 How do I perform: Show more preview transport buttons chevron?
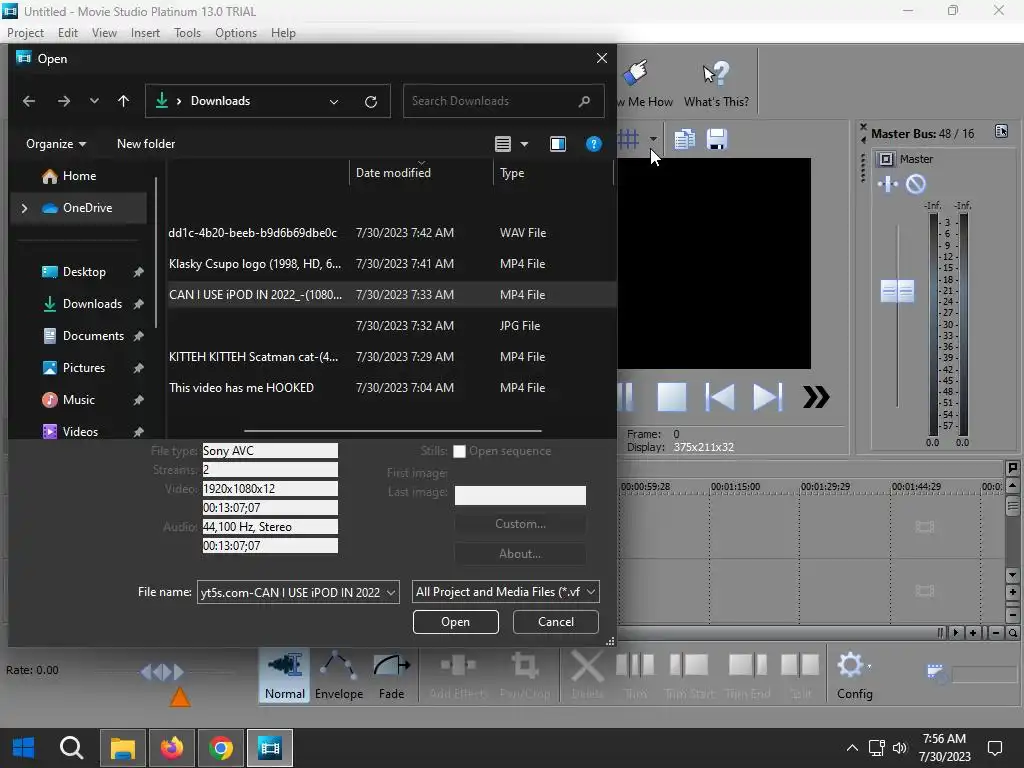[x=816, y=396]
